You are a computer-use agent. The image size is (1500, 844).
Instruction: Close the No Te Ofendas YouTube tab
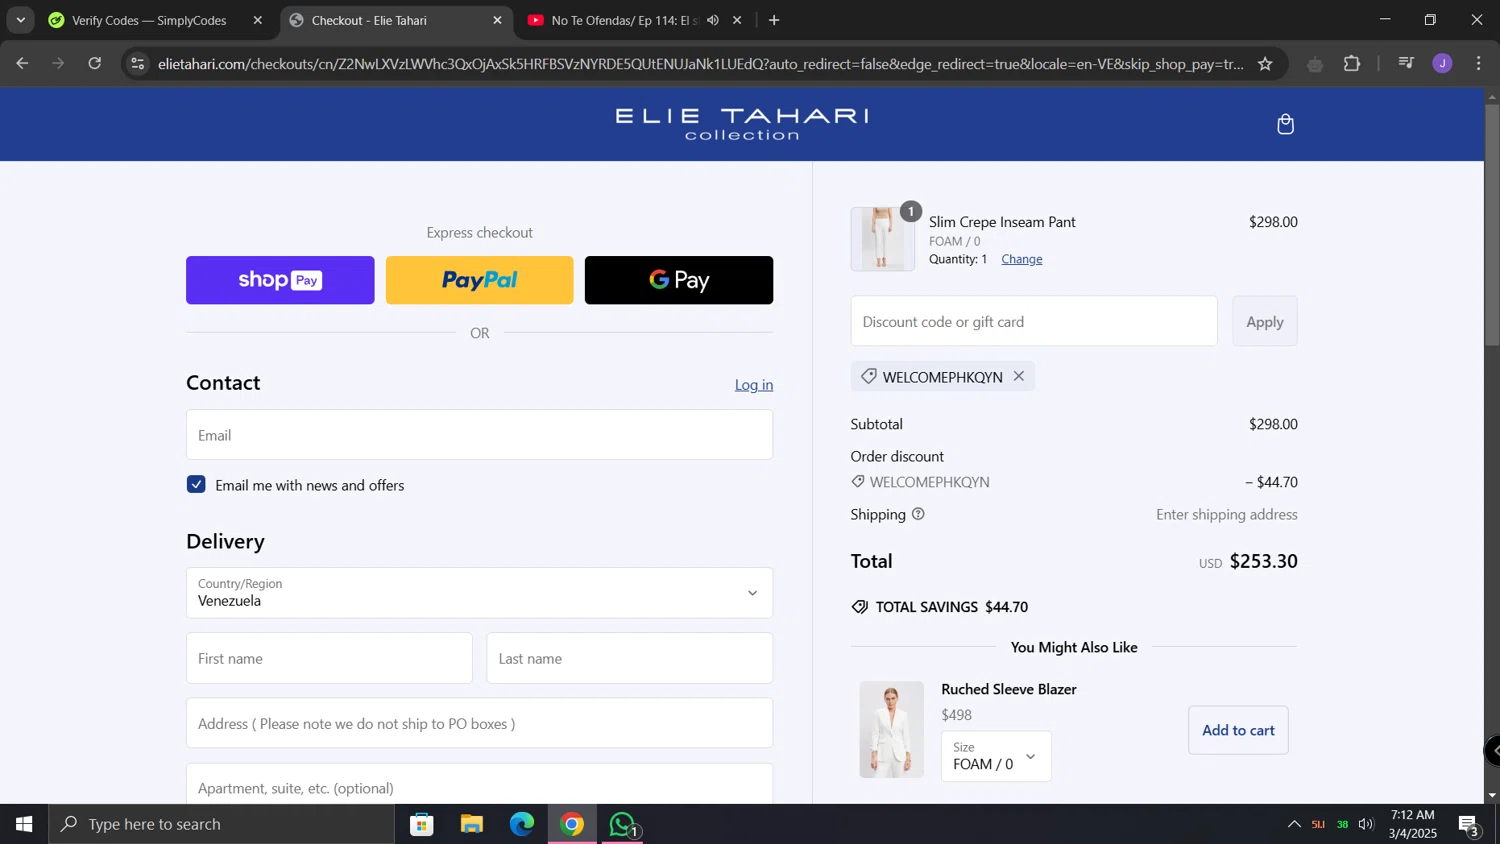pos(738,20)
